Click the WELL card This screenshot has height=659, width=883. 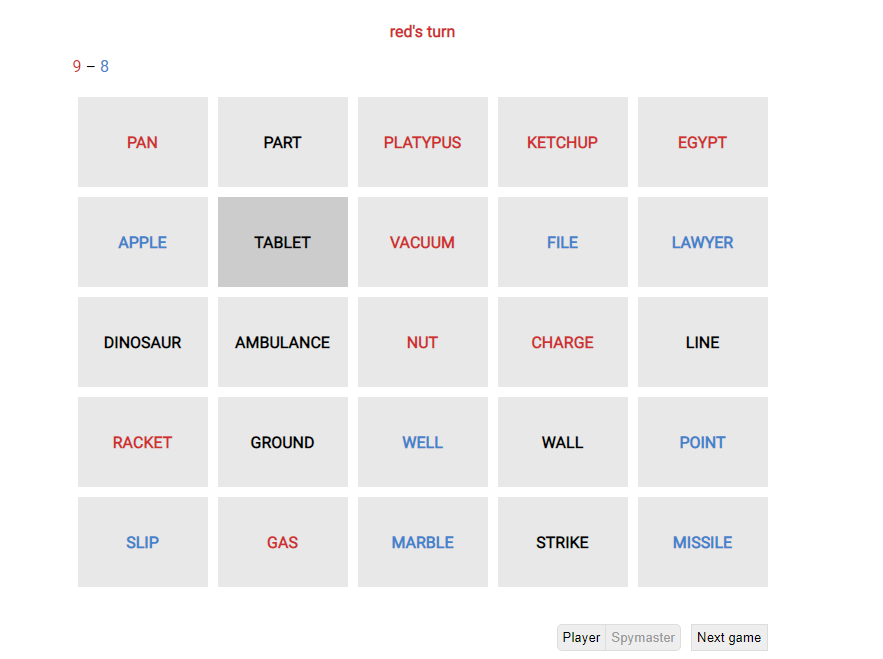tap(422, 442)
